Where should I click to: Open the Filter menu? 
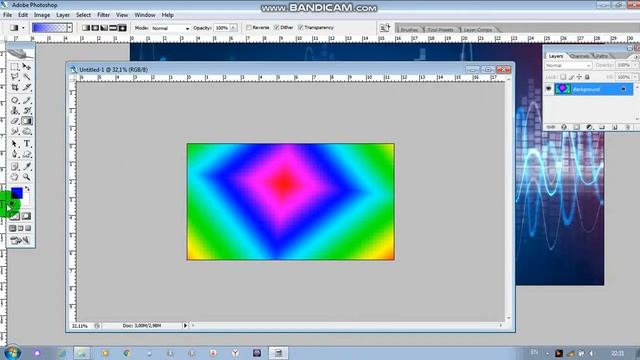[103, 15]
